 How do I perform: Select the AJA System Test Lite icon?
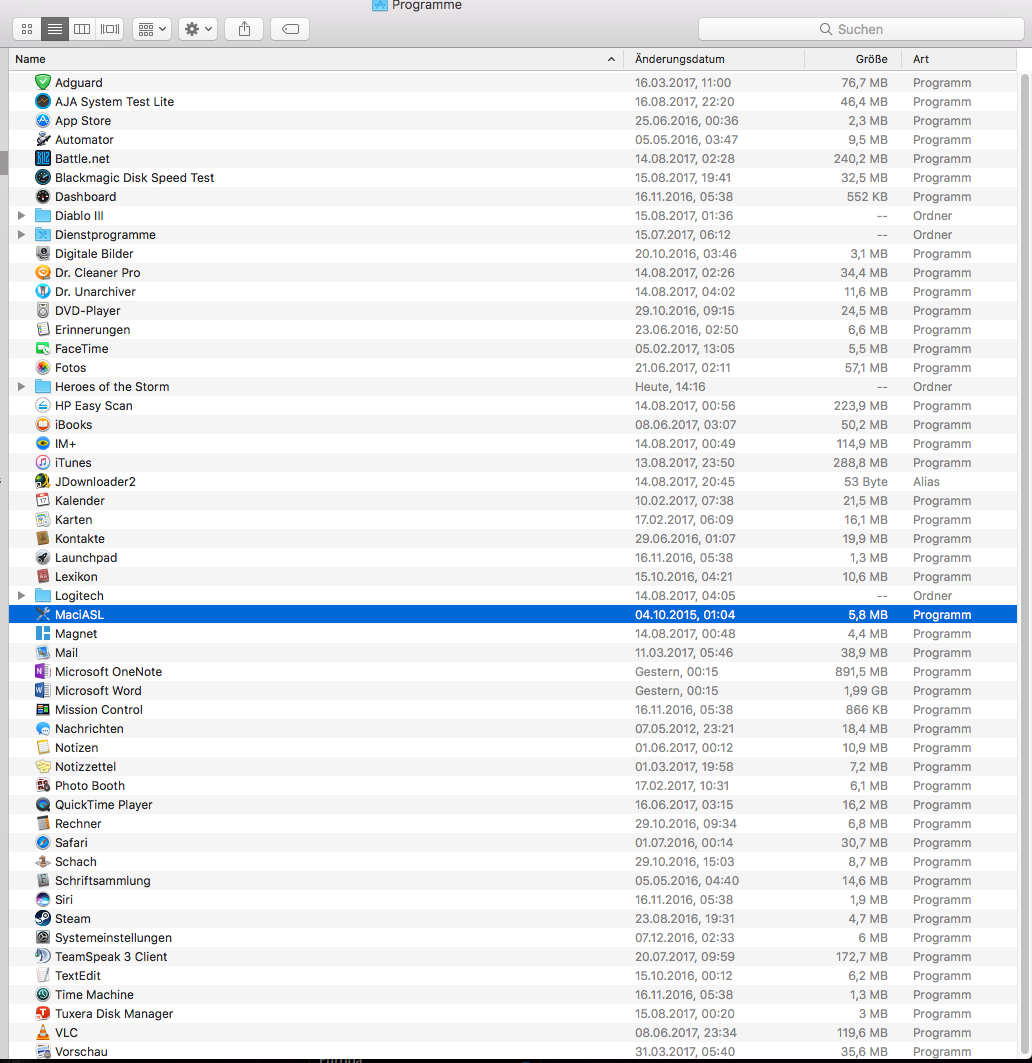pos(43,101)
